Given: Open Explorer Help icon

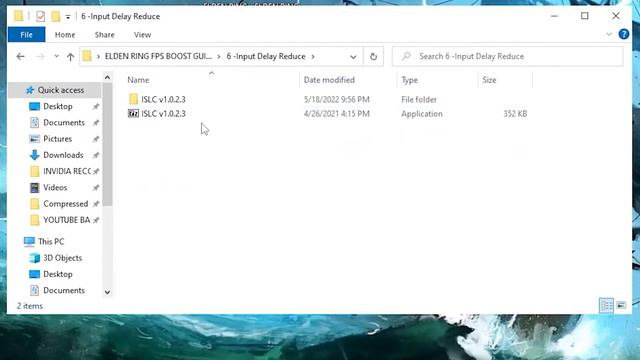Looking at the screenshot, I should point(624,34).
